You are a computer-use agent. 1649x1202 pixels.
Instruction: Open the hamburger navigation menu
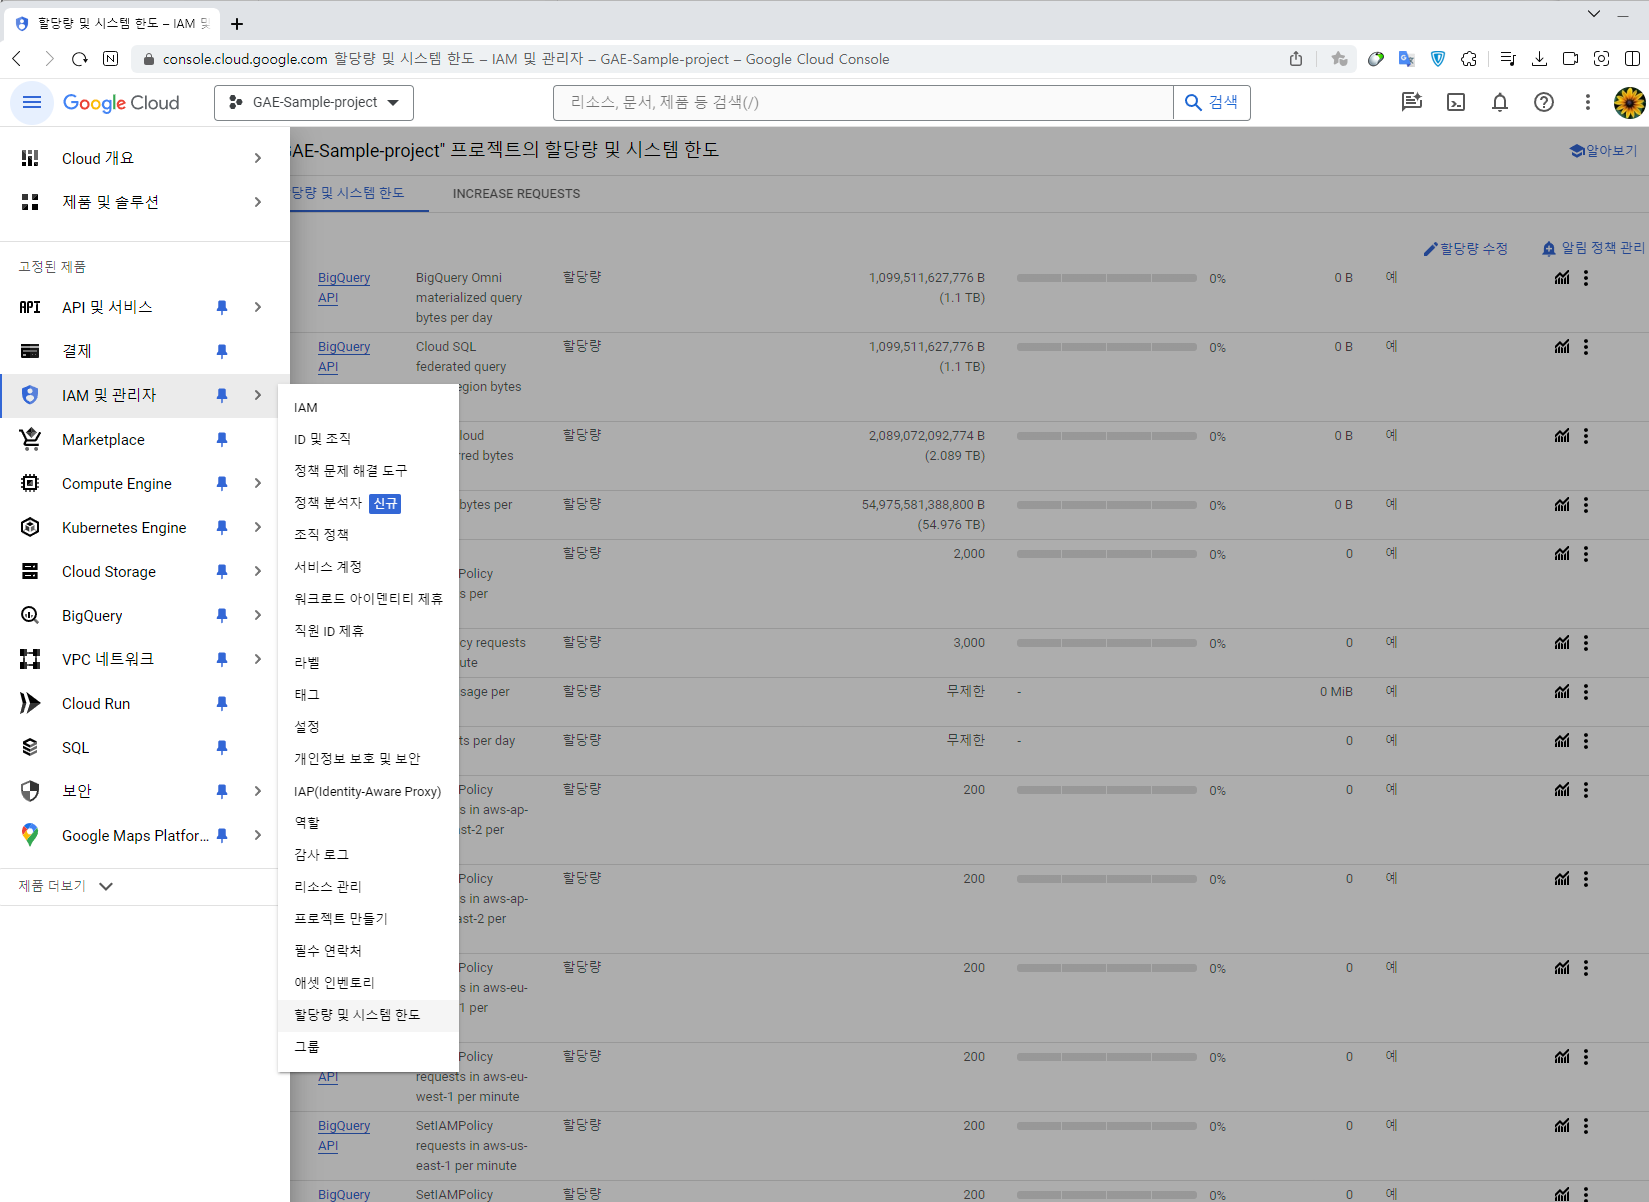[x=31, y=102]
